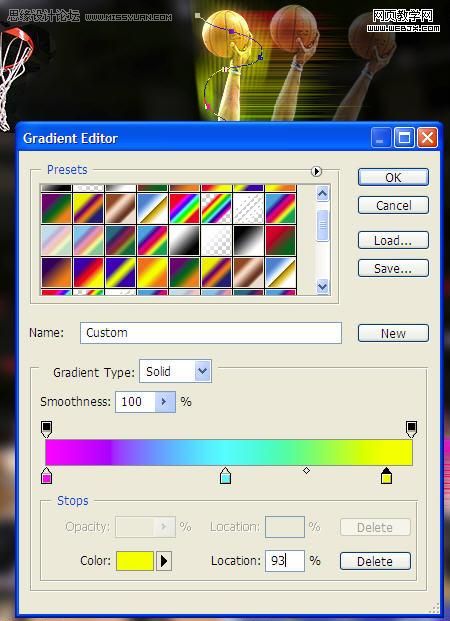The image size is (450, 621).
Task: Select the red to green gradient preset
Action: point(280,240)
